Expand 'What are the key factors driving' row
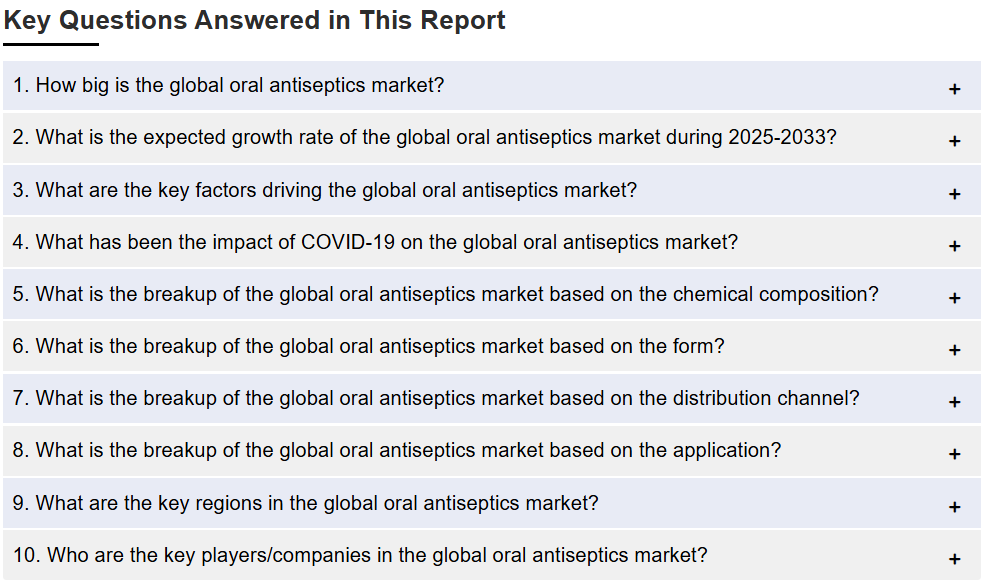 (x=492, y=190)
